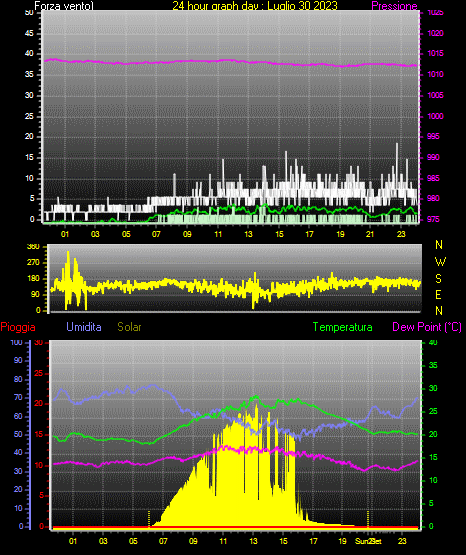Click the 100 humidity scale value
This screenshot has height=555, width=466.
(16, 342)
